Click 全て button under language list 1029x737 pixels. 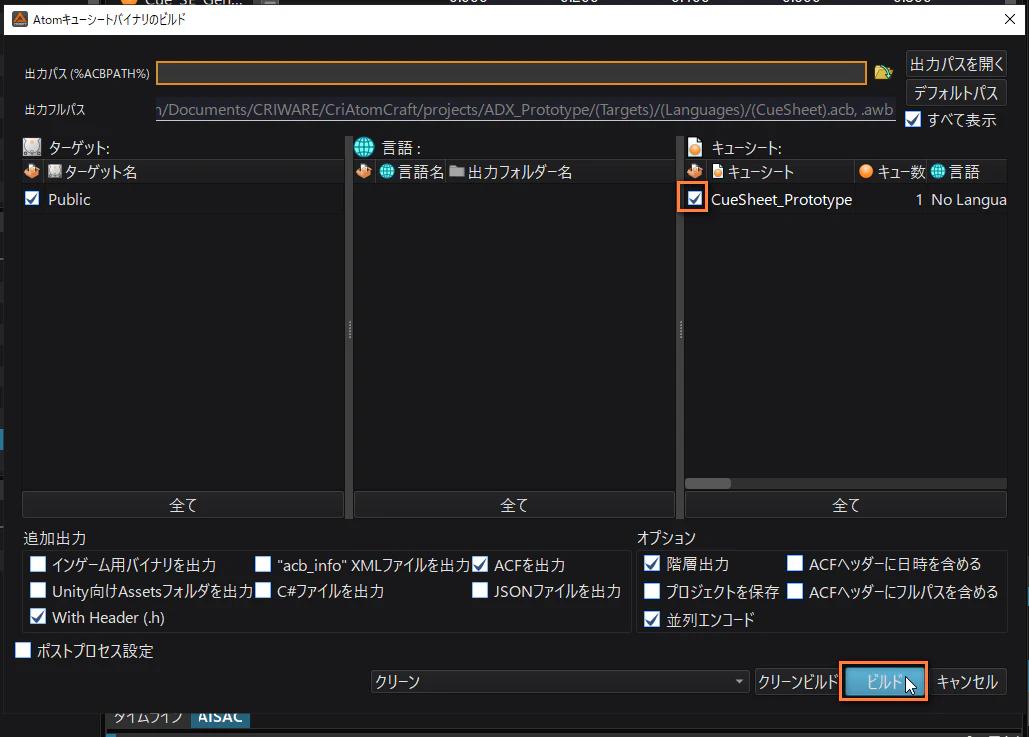coord(514,505)
